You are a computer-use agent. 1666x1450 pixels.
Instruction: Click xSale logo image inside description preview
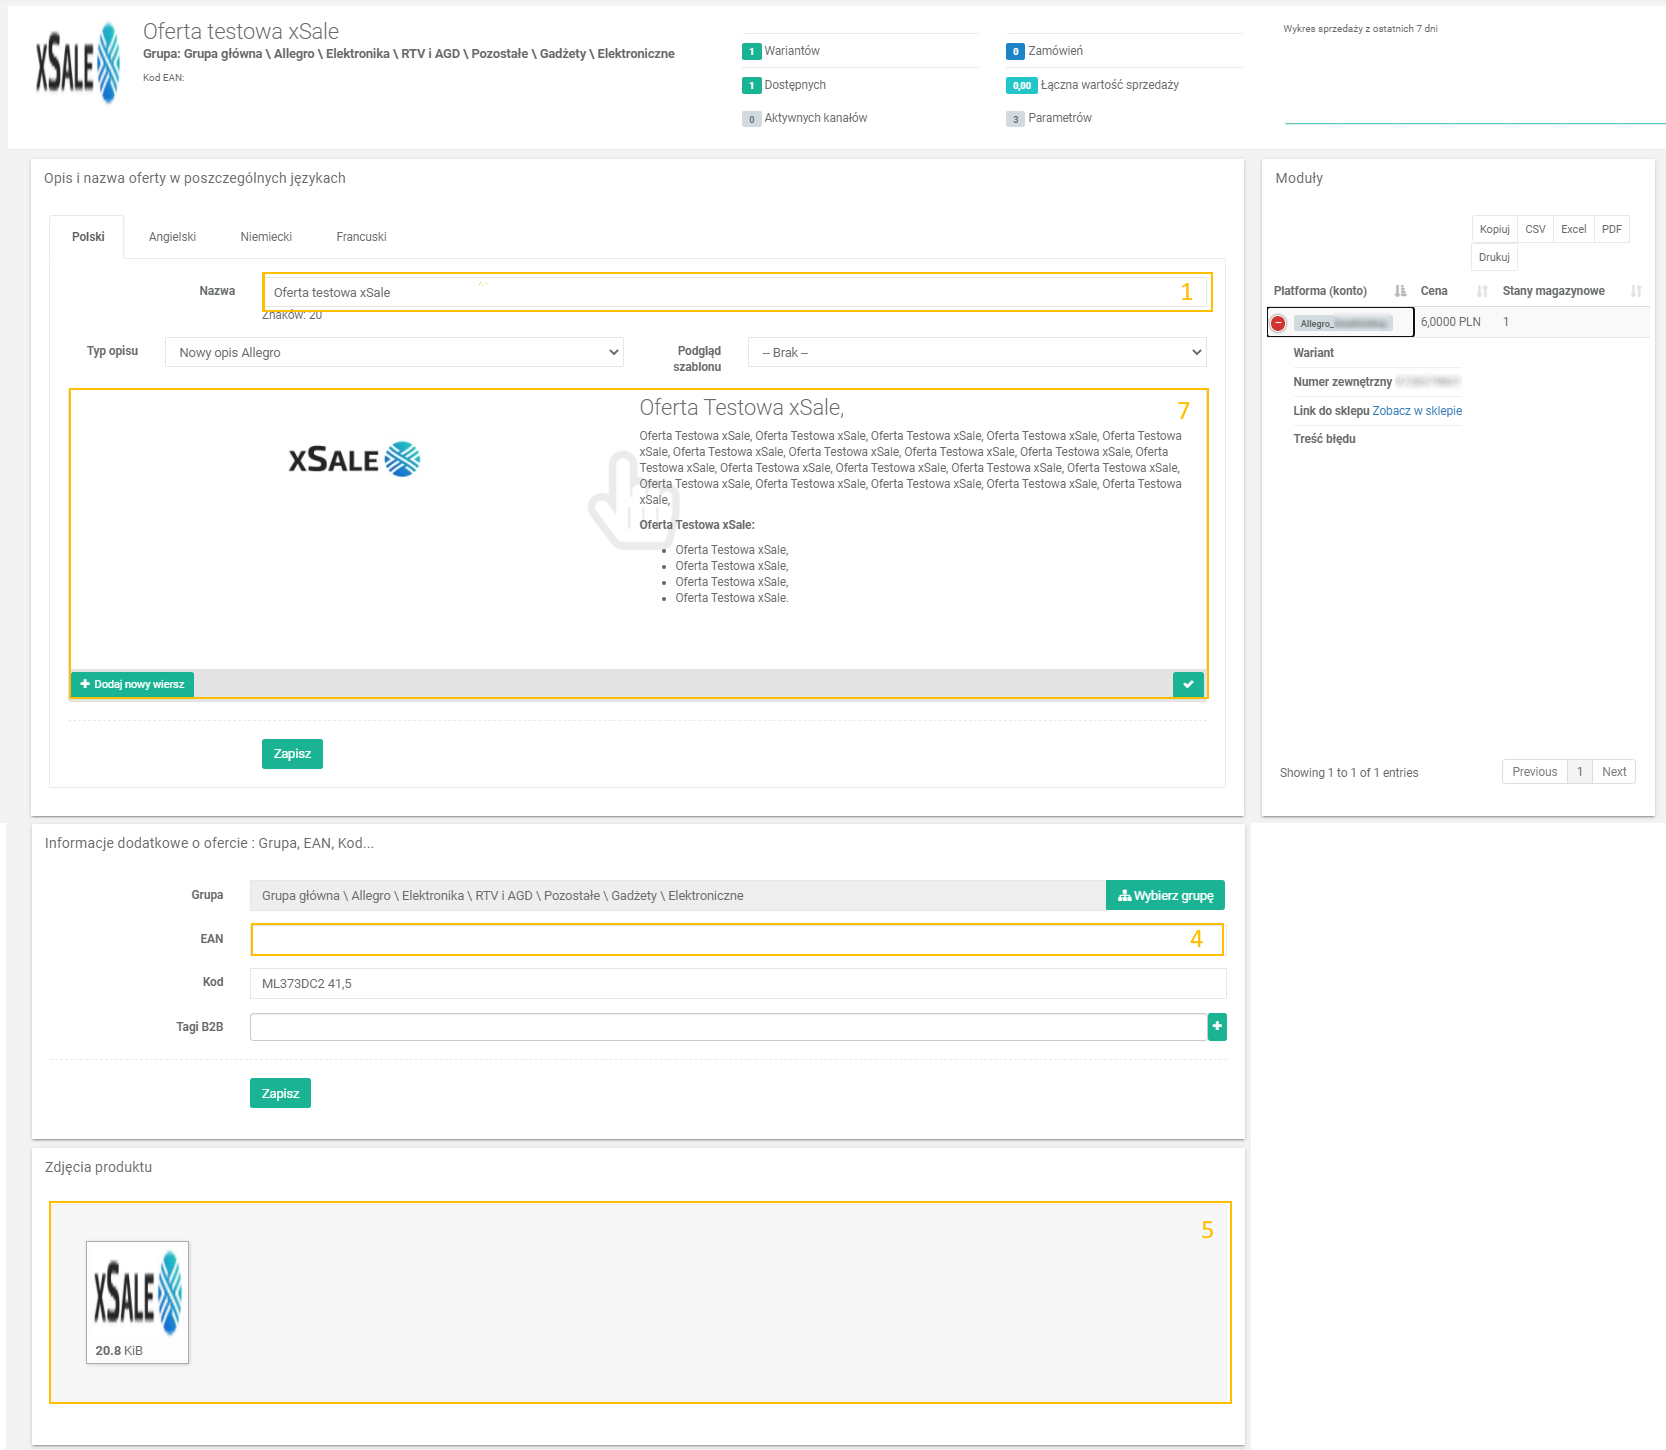pos(354,460)
